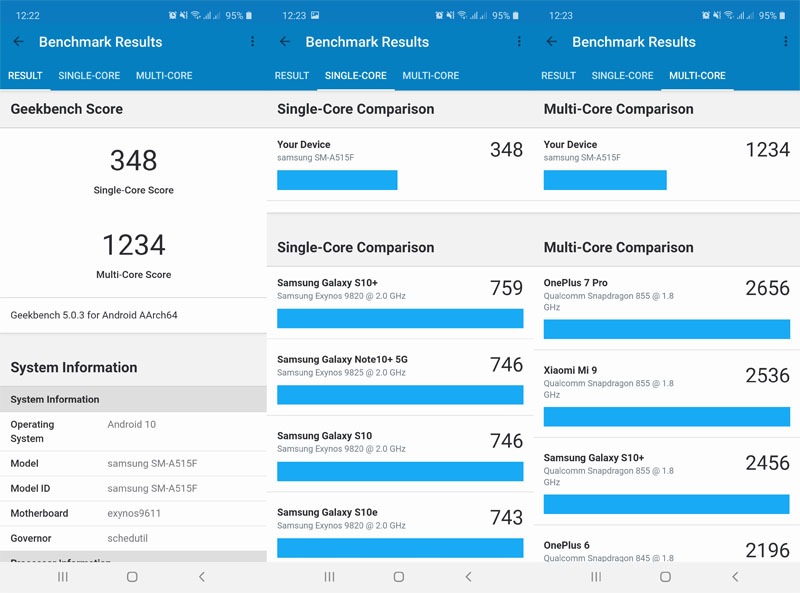Tap home button icon below System Information
This screenshot has height=593, width=800.
click(x=132, y=577)
